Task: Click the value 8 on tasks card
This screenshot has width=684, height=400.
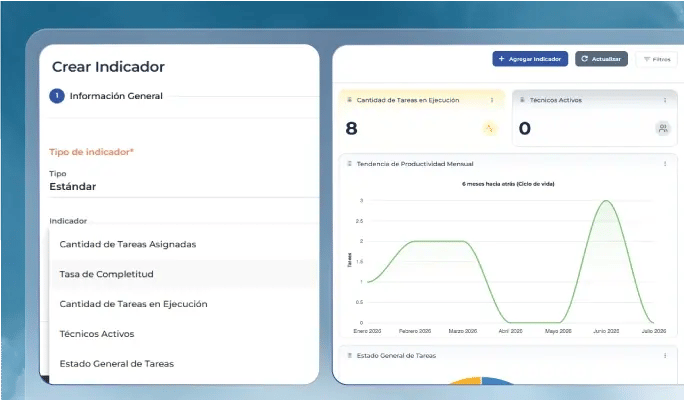Action: (351, 129)
